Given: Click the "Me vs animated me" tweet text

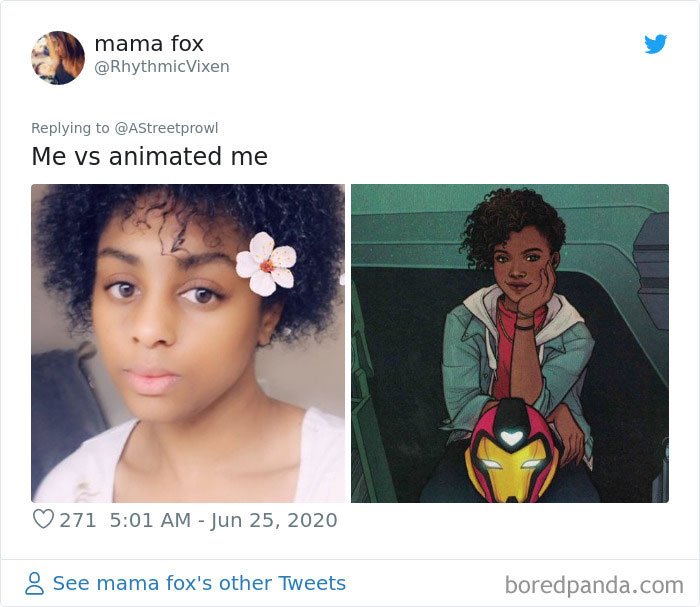Looking at the screenshot, I should (x=149, y=157).
